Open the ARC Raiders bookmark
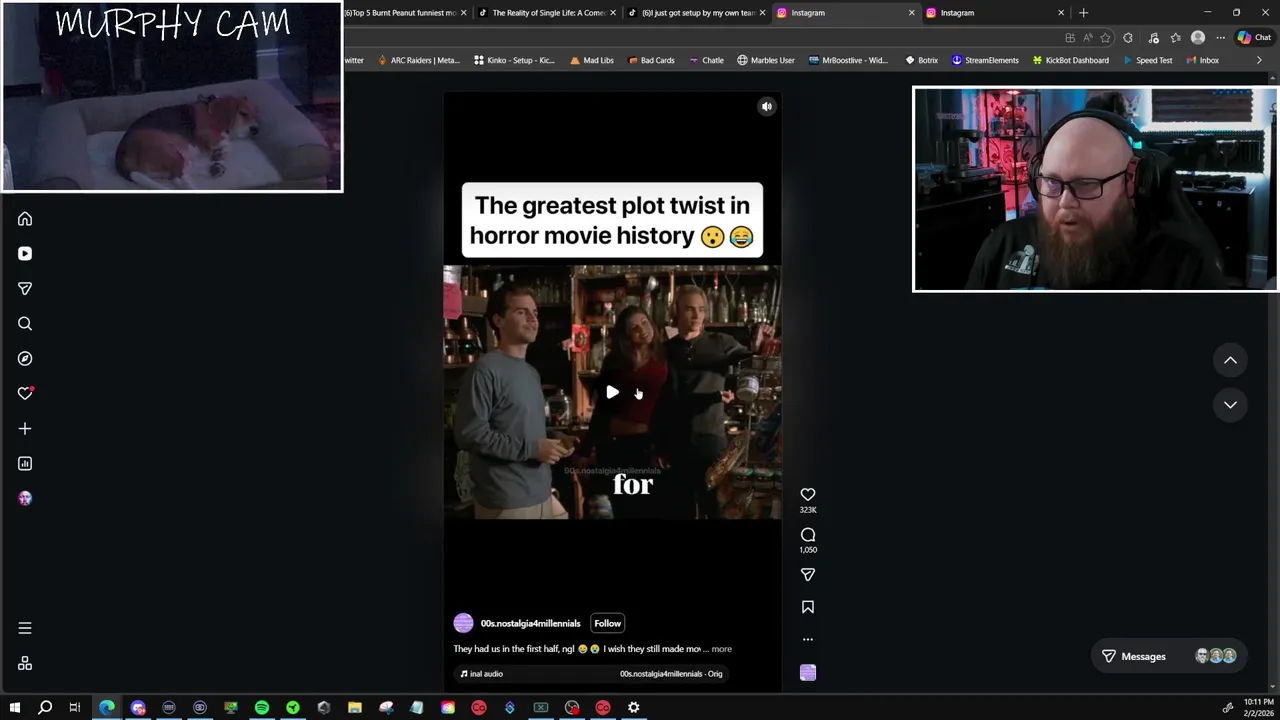 418,60
